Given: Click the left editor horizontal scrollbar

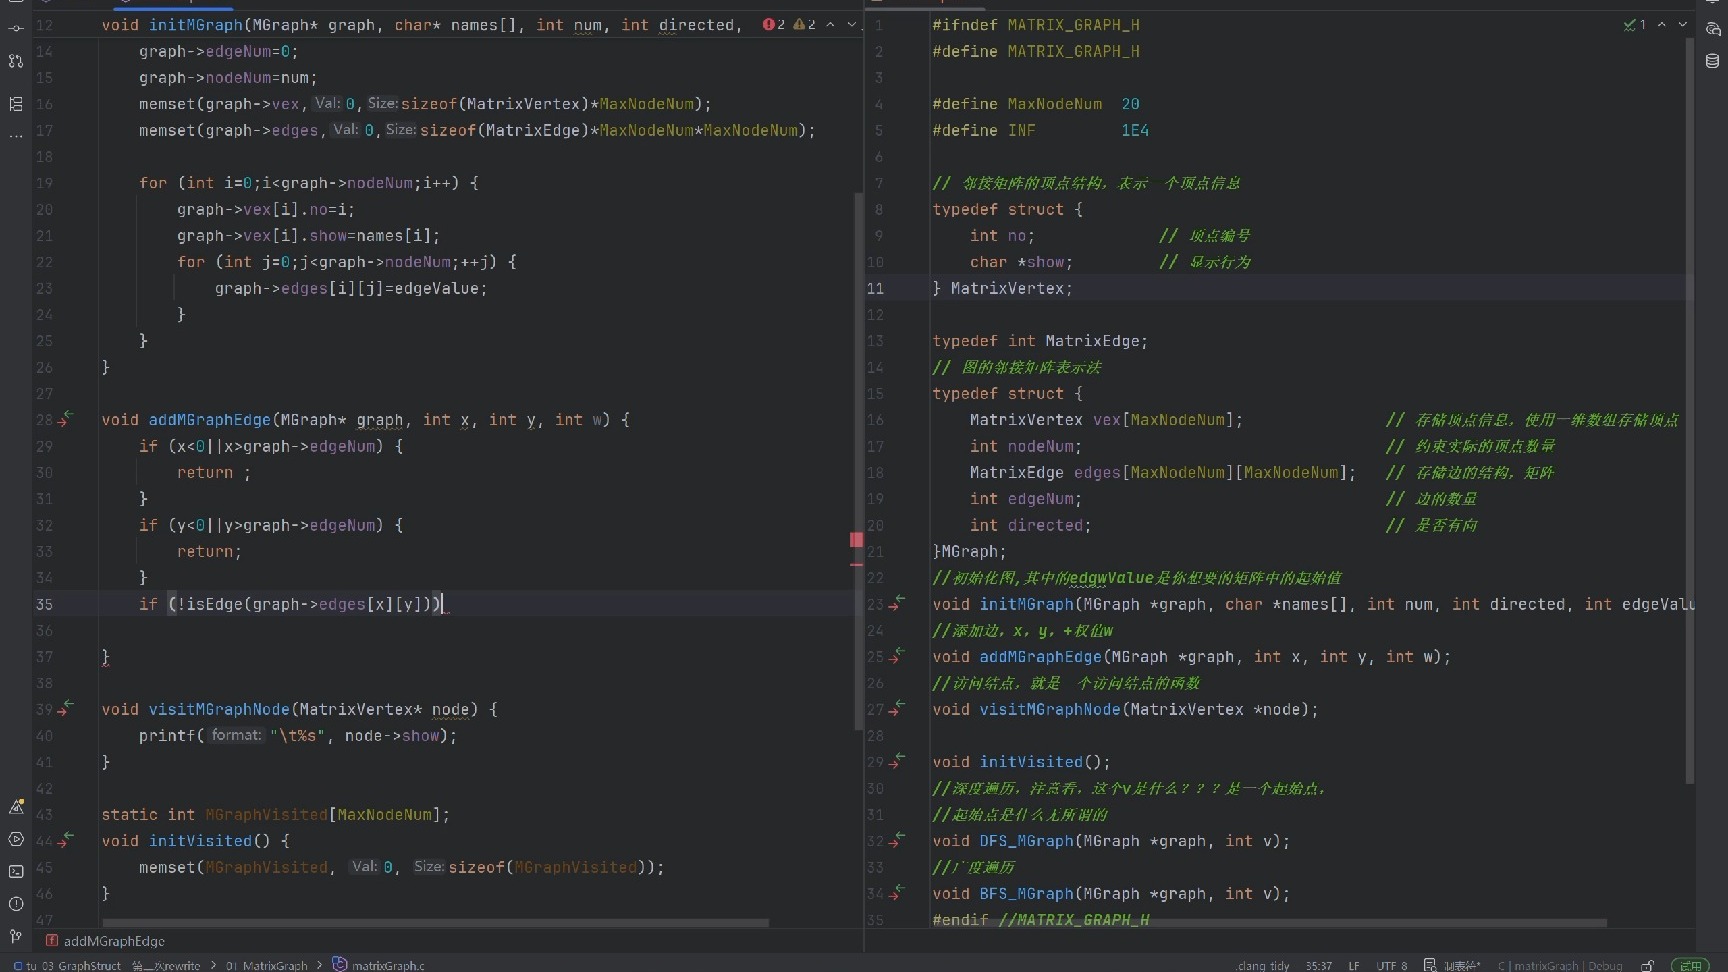Looking at the screenshot, I should click(x=435, y=923).
